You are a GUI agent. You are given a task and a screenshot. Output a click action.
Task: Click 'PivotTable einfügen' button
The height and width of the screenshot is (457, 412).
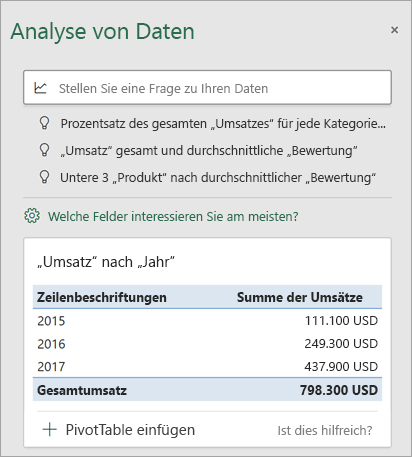tap(130, 430)
